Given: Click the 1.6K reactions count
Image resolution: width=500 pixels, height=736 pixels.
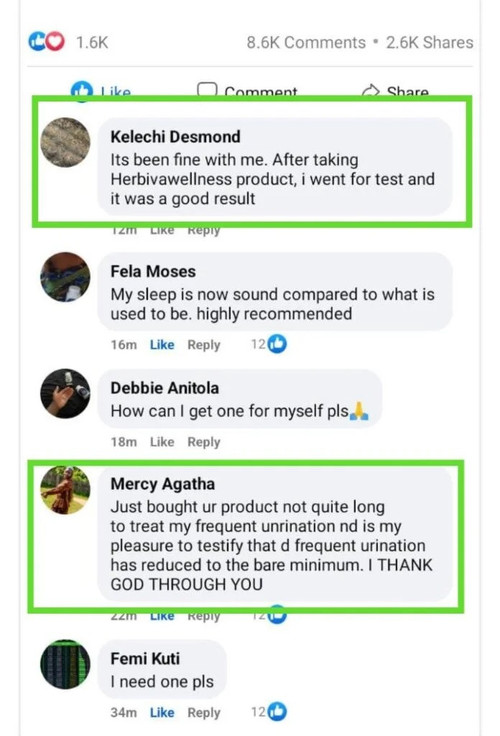Looking at the screenshot, I should coord(92,42).
